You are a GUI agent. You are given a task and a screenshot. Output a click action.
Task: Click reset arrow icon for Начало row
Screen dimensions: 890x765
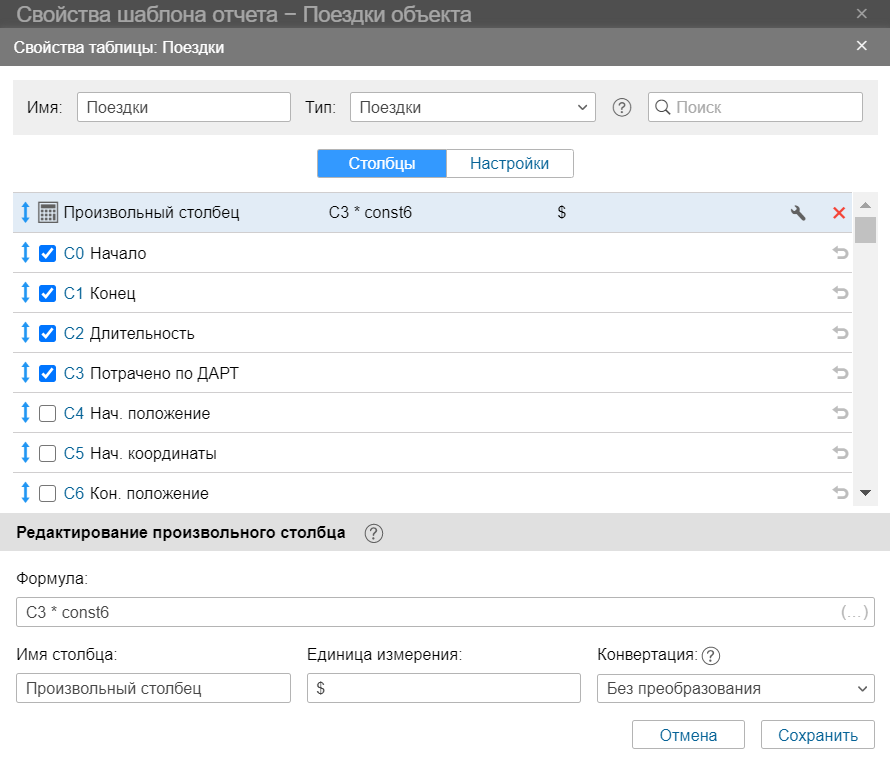[x=840, y=254]
